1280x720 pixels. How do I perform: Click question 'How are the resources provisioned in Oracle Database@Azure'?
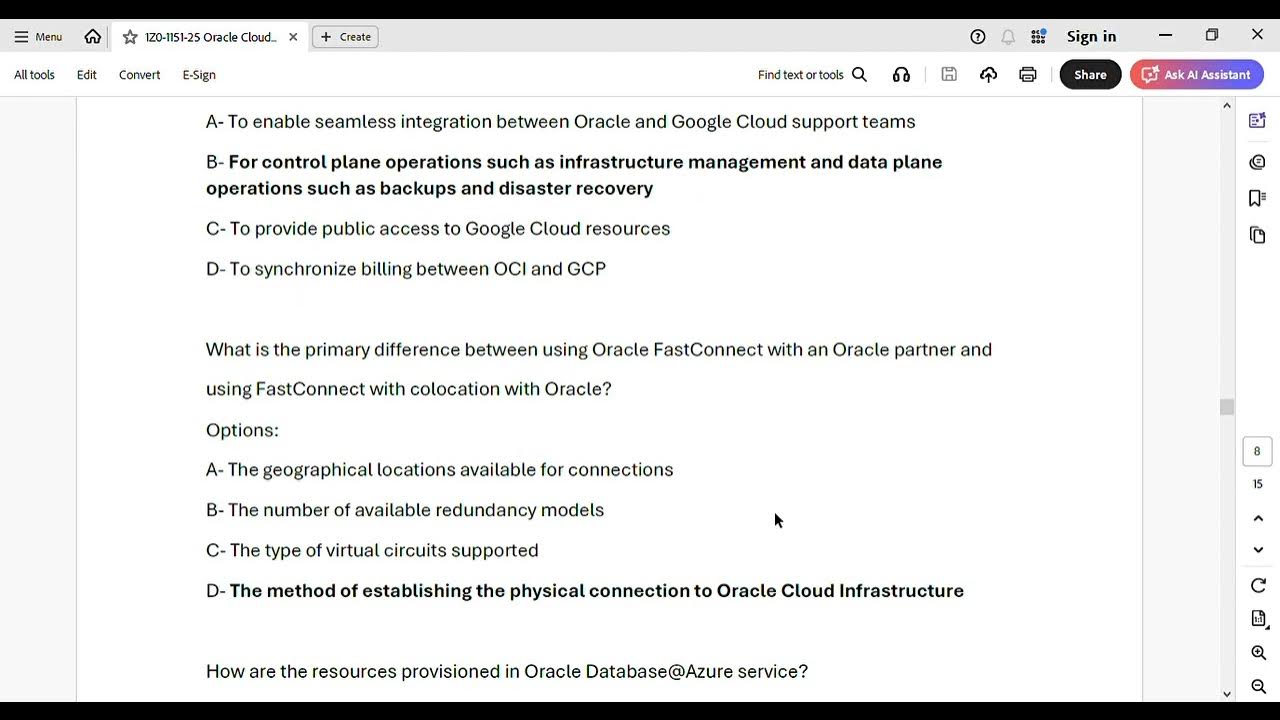pyautogui.click(x=507, y=672)
